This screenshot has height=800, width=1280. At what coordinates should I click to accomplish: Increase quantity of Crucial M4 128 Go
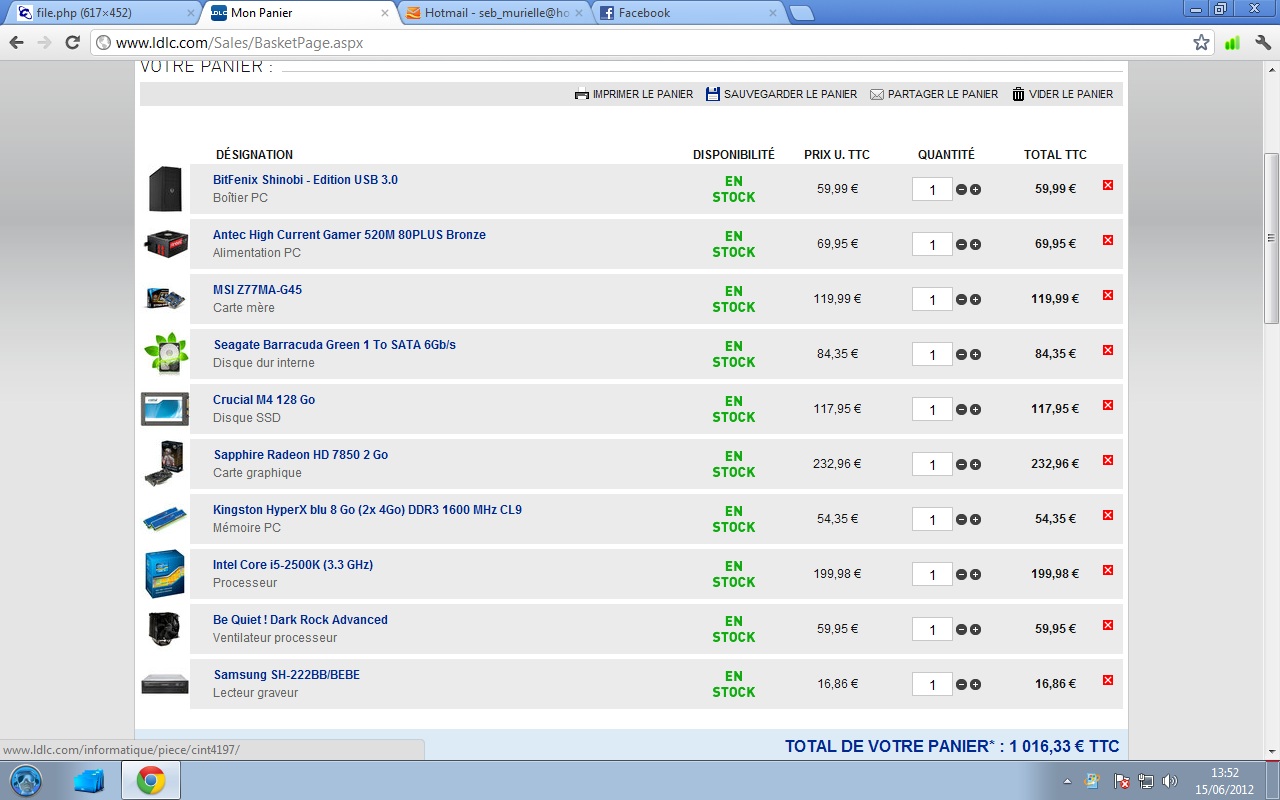tap(975, 410)
